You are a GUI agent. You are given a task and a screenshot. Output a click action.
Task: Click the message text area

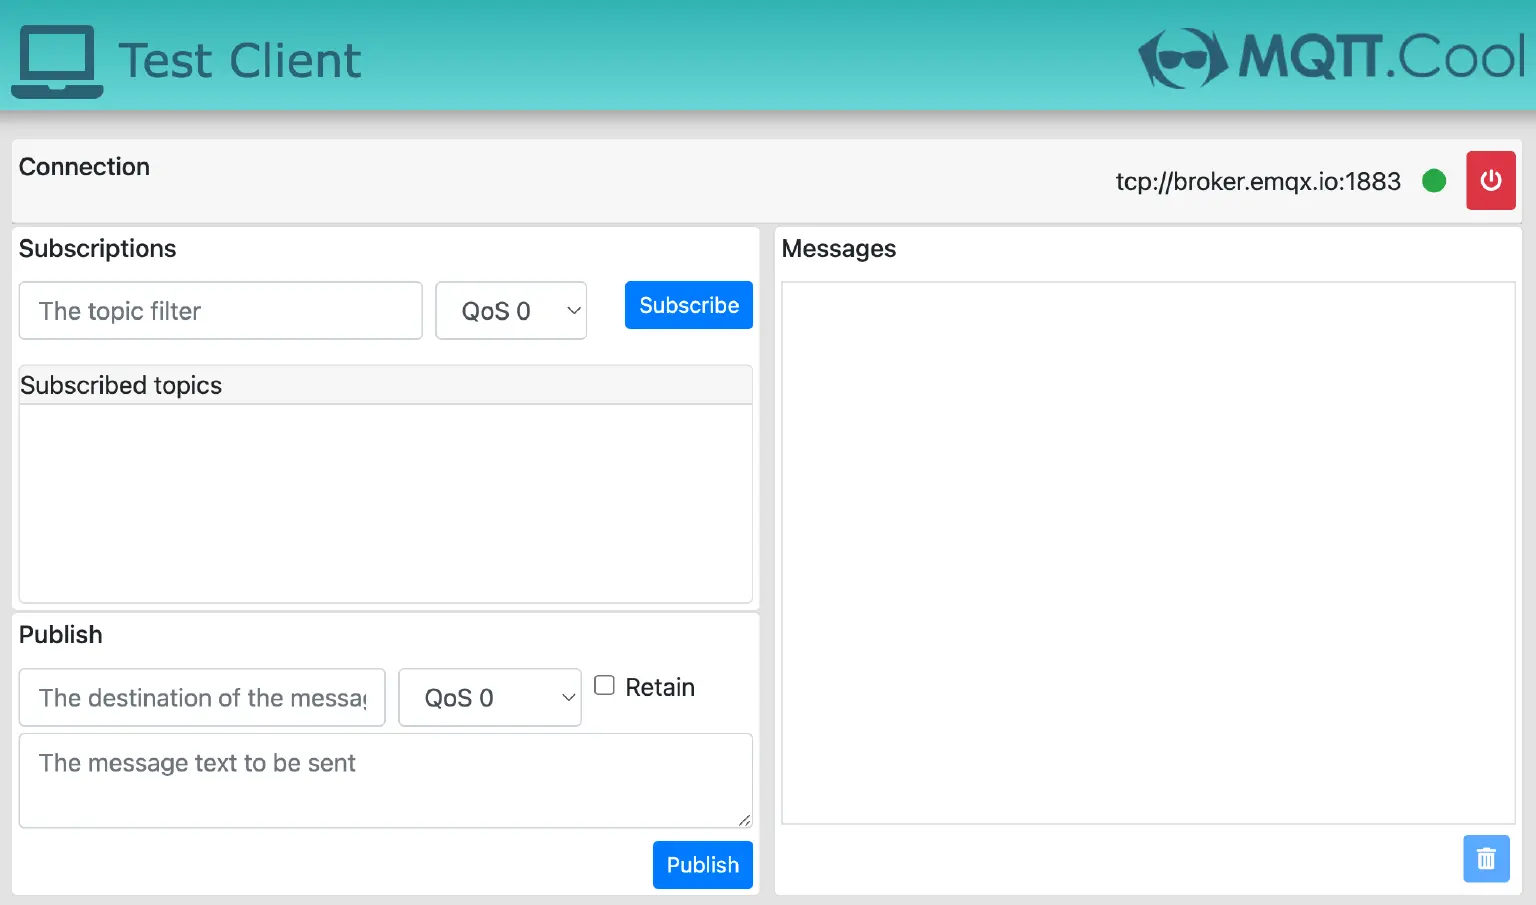(x=385, y=780)
